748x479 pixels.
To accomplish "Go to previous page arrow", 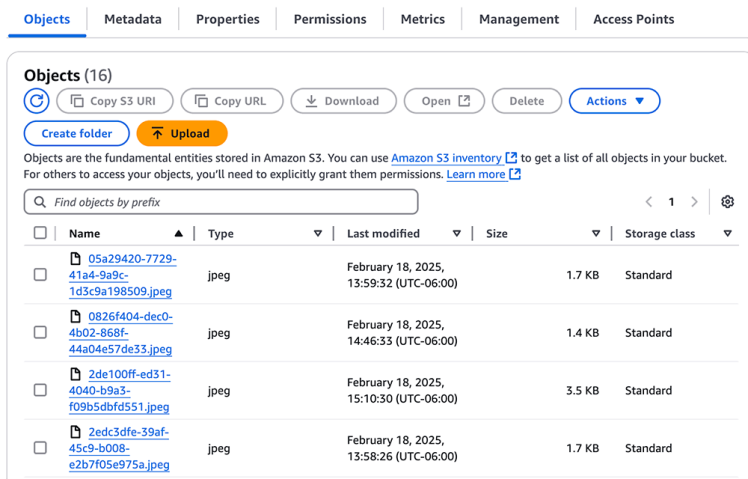I will click(648, 202).
